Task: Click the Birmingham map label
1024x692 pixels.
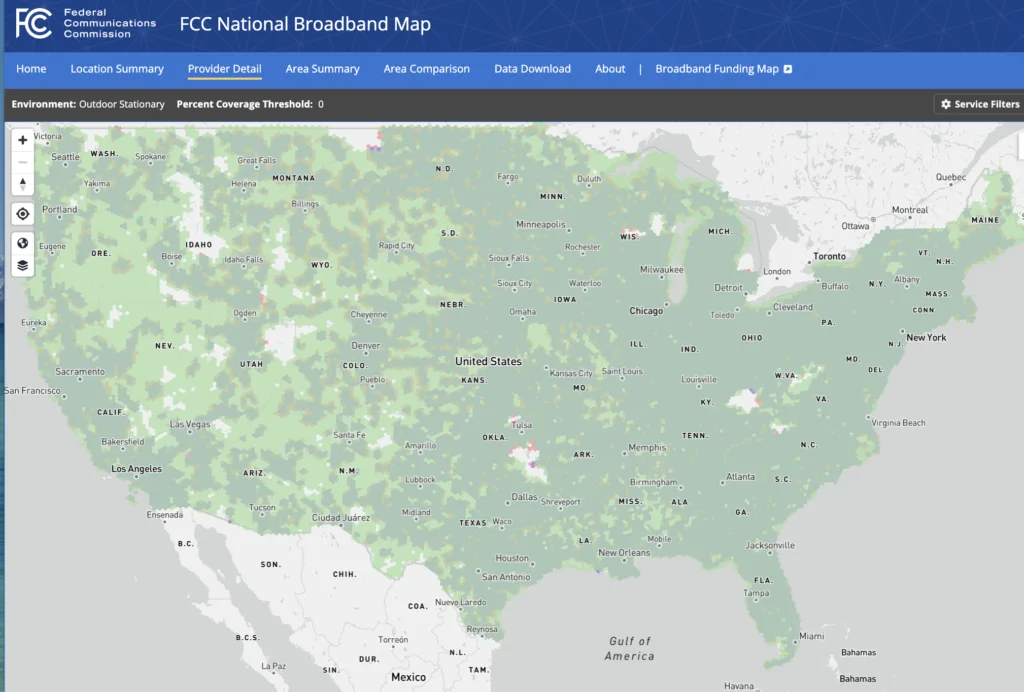Action: (x=654, y=482)
